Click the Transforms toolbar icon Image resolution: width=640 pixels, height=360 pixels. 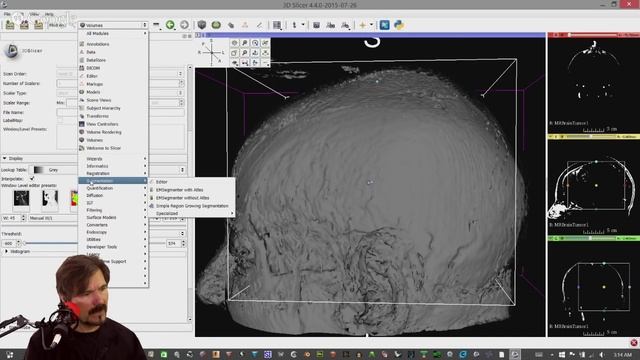pyautogui.click(x=231, y=25)
